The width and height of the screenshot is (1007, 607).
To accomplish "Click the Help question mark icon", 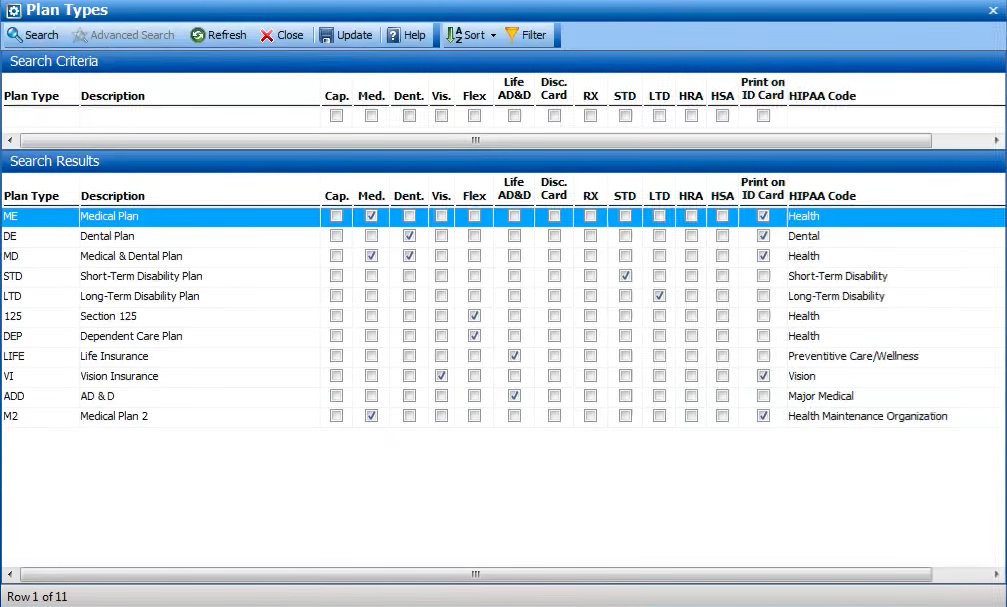I will pyautogui.click(x=394, y=35).
